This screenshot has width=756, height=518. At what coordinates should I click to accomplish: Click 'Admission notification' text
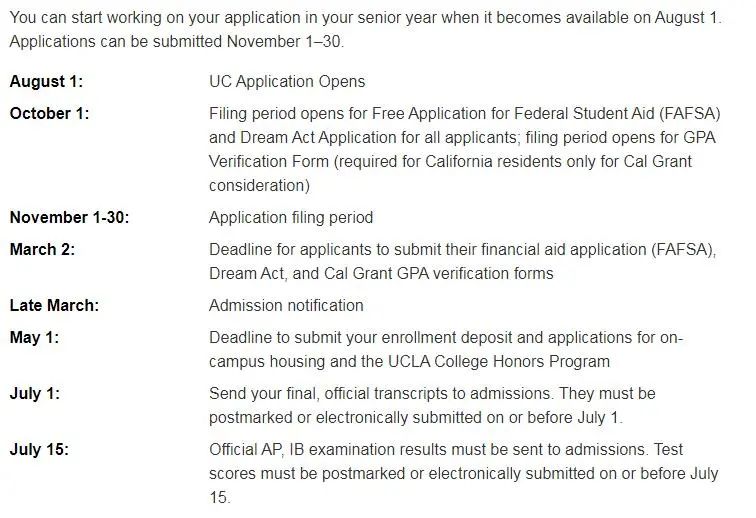coord(286,306)
